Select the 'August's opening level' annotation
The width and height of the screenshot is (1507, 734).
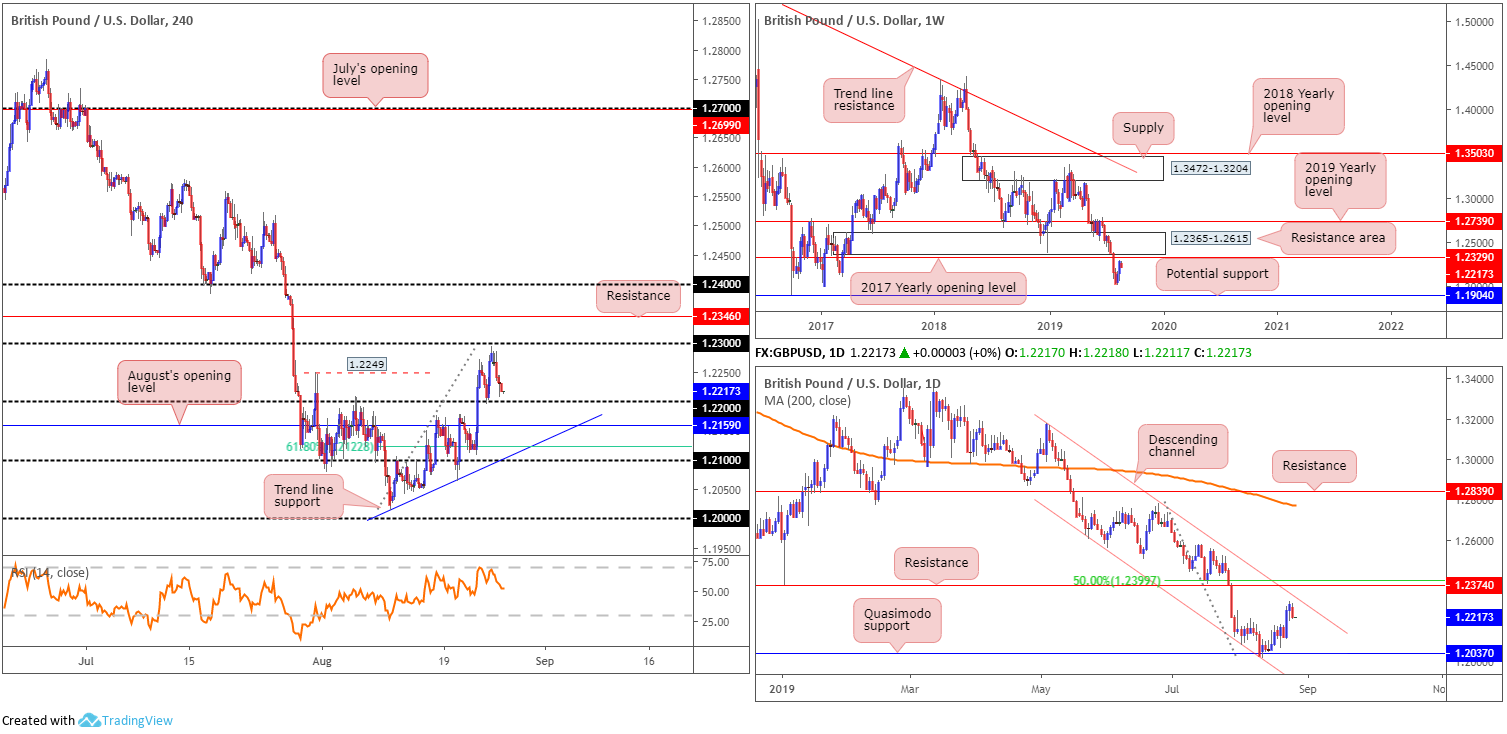pyautogui.click(x=179, y=383)
